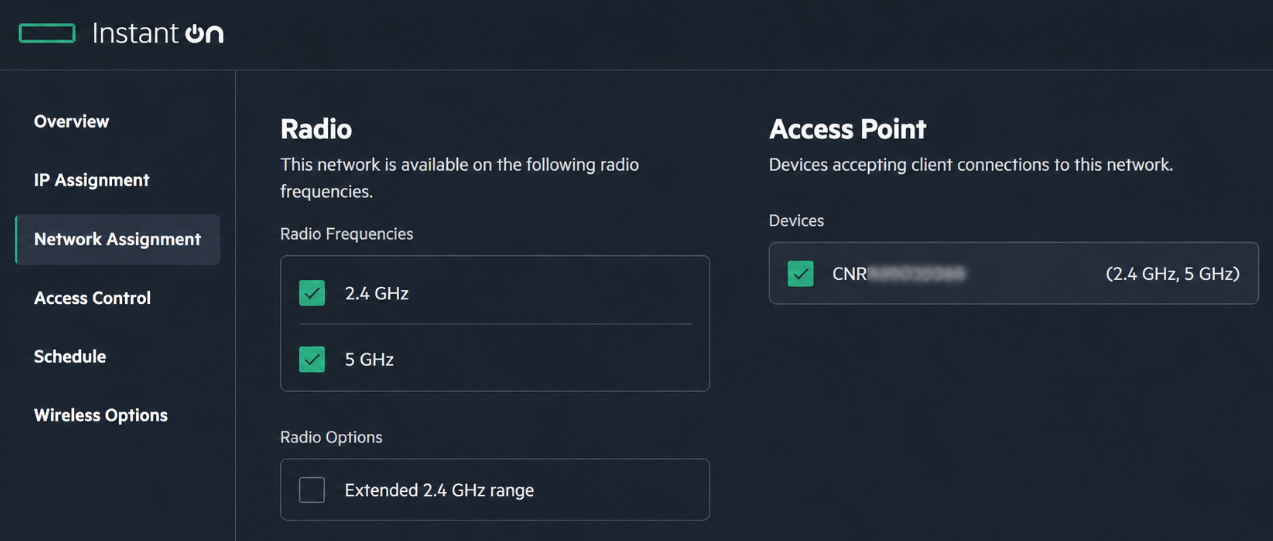Click the CNR device serial name
The height and width of the screenshot is (541, 1273).
898,273
